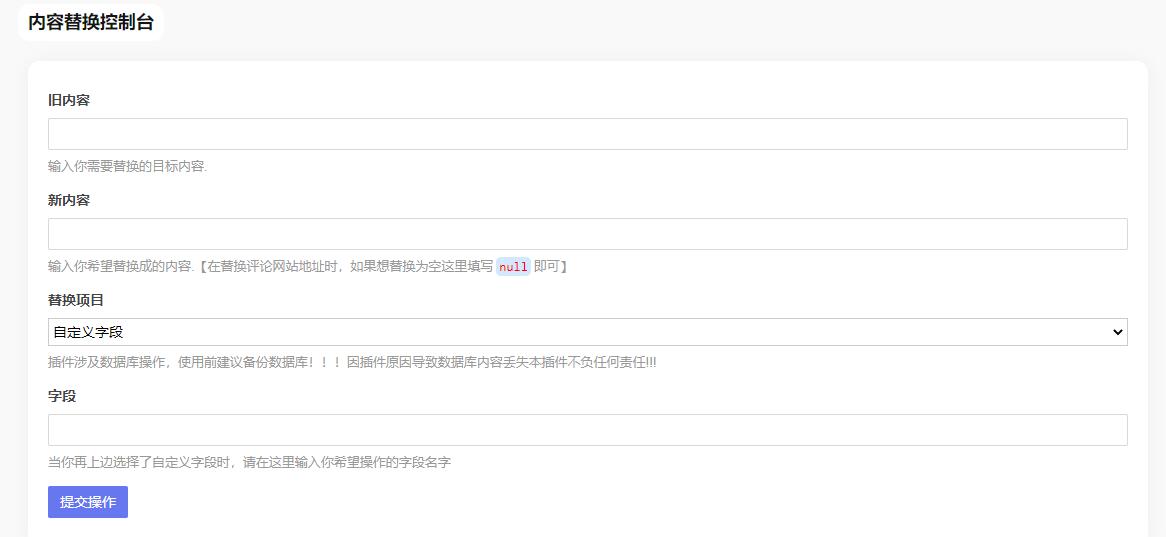This screenshot has height=537, width=1166.
Task: Click the 数据库内容丢失 disclaimer sentence
Action: pyautogui.click(x=500, y=362)
